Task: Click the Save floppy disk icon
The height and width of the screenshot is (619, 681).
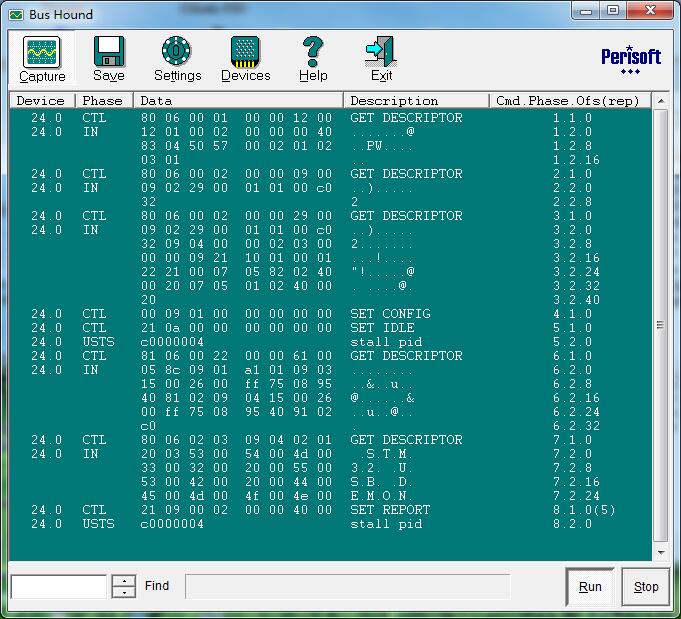Action: 109,52
